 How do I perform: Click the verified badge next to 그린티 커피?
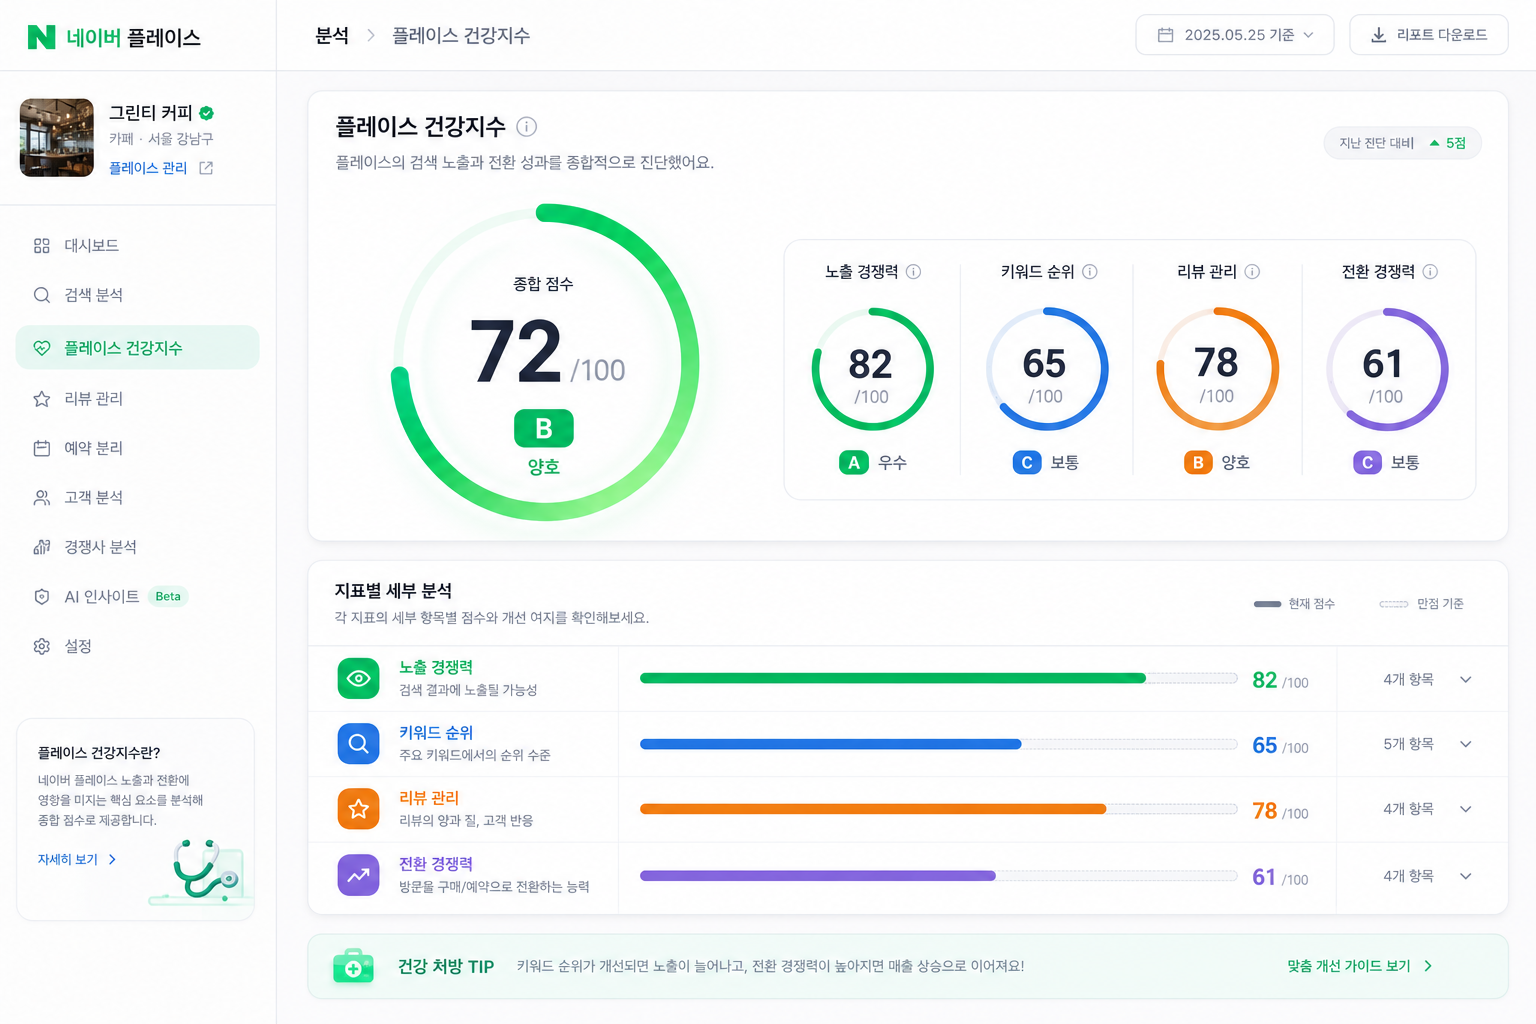[207, 113]
